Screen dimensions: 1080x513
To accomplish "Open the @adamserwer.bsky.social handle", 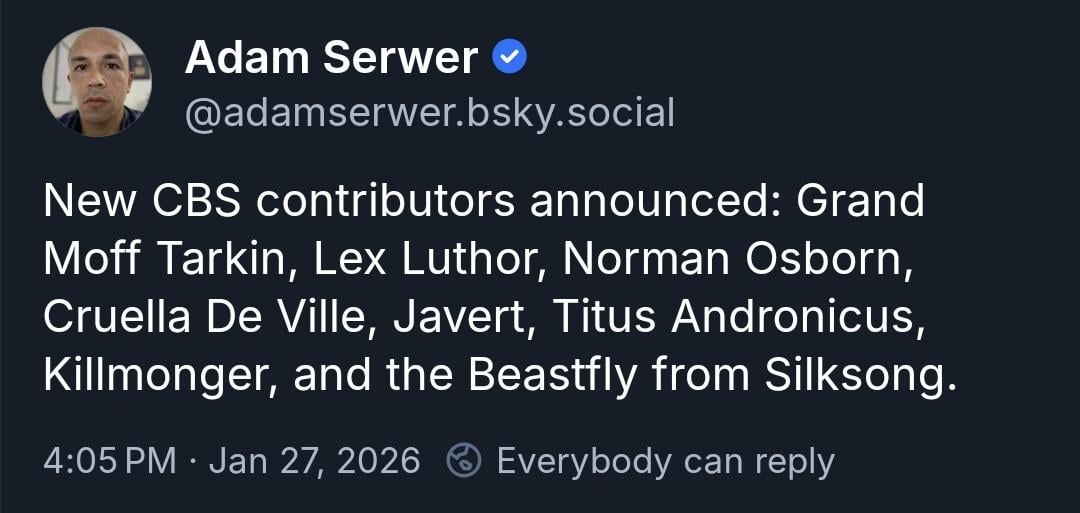I will pyautogui.click(x=430, y=113).
